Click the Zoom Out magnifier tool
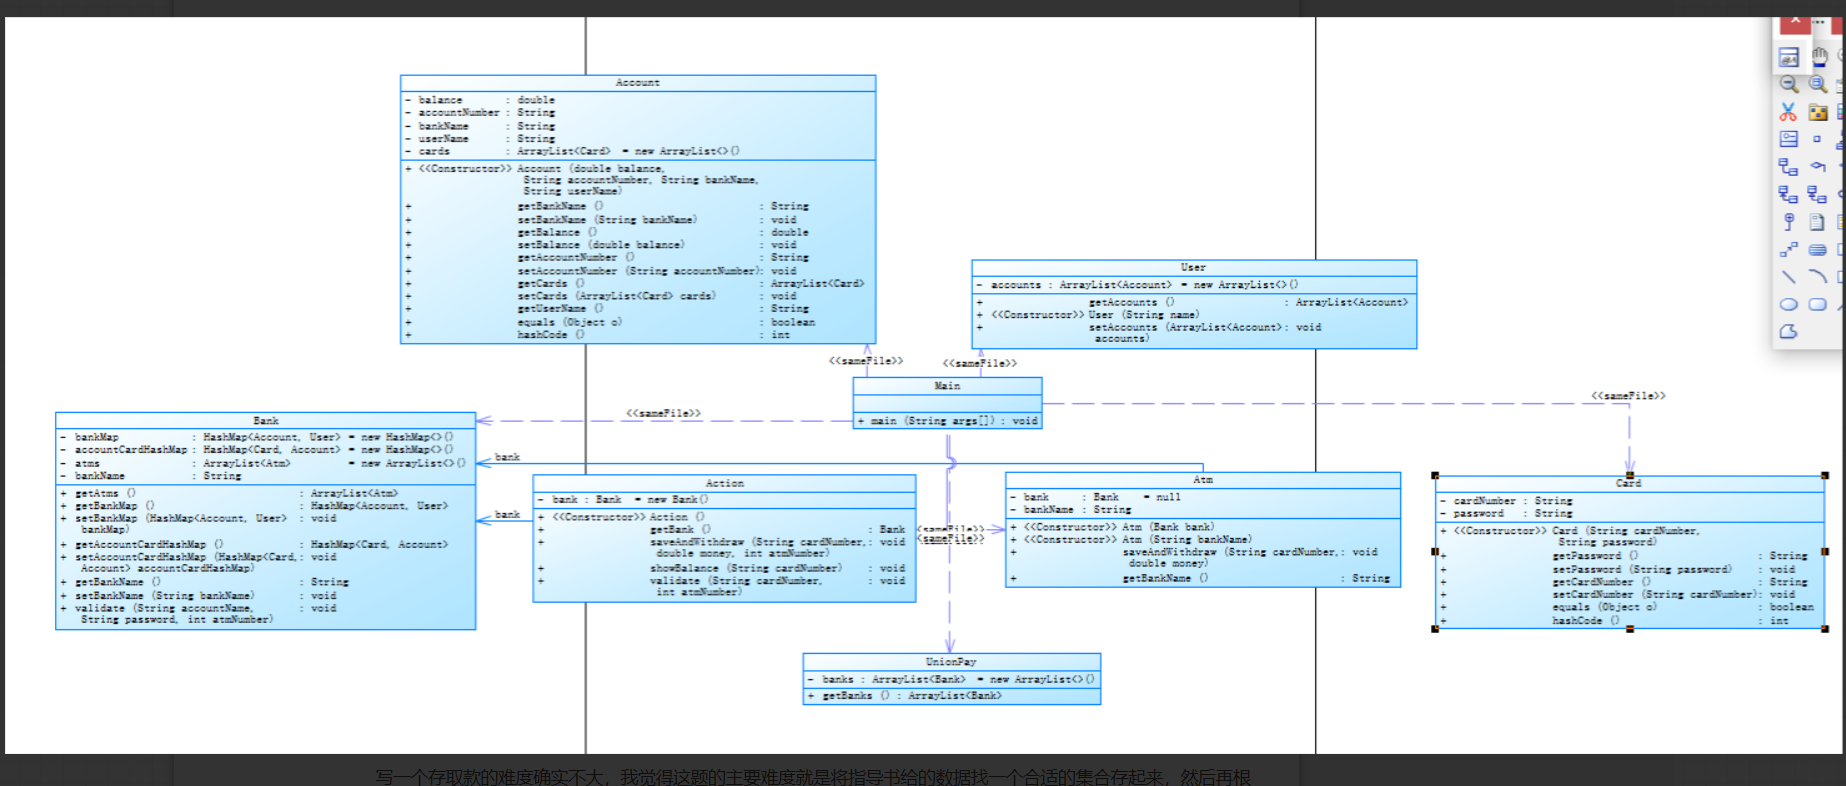Screen dimensions: 1846x786 [x=1789, y=84]
